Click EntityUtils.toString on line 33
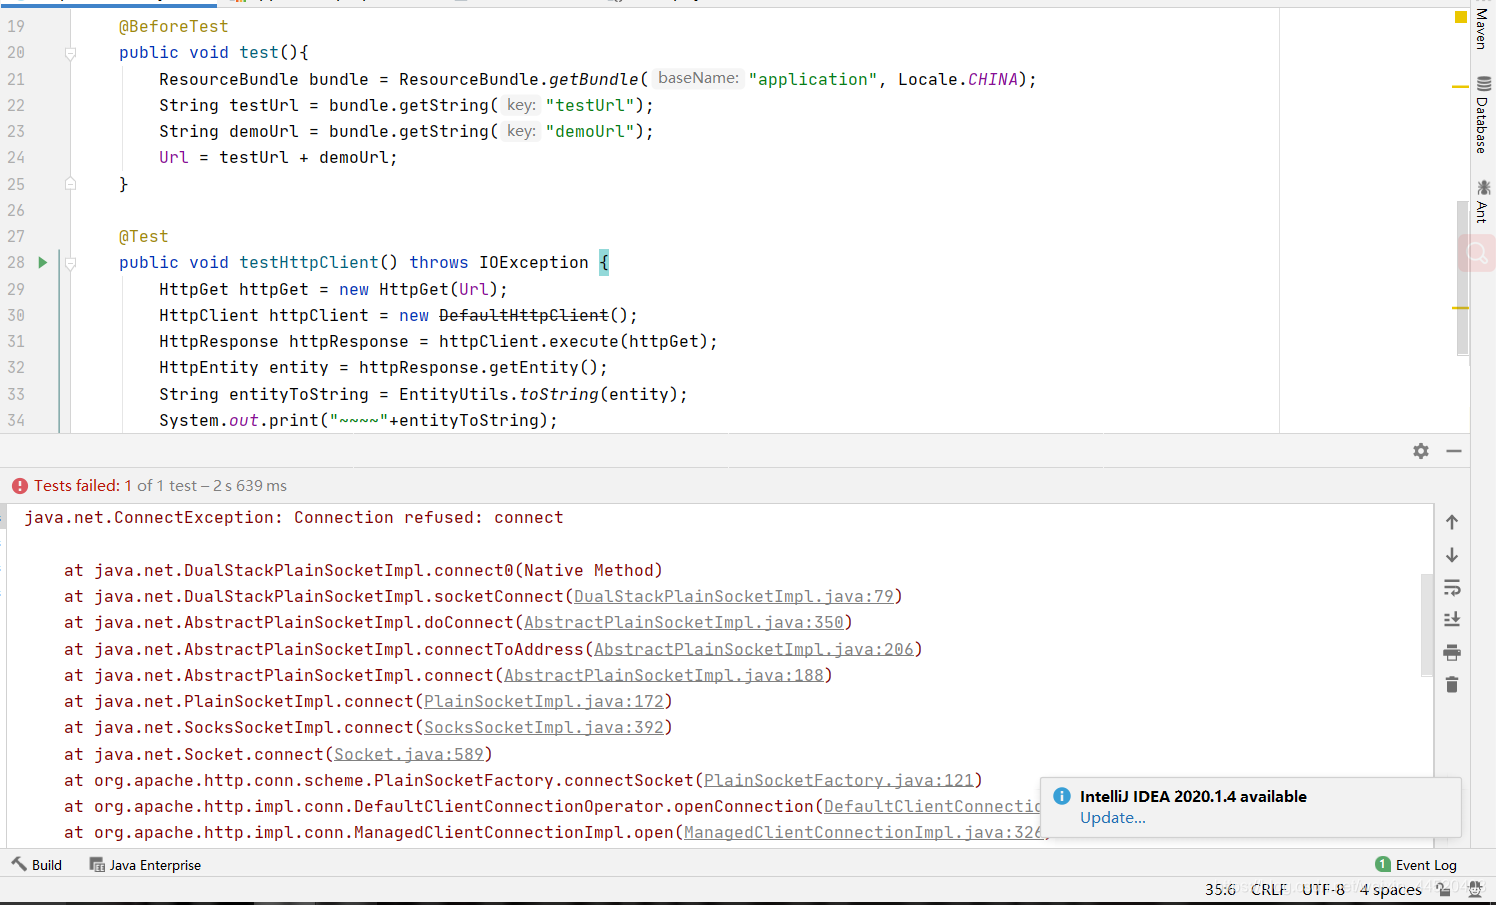Screen dimensions: 1496x905 [x=499, y=395]
